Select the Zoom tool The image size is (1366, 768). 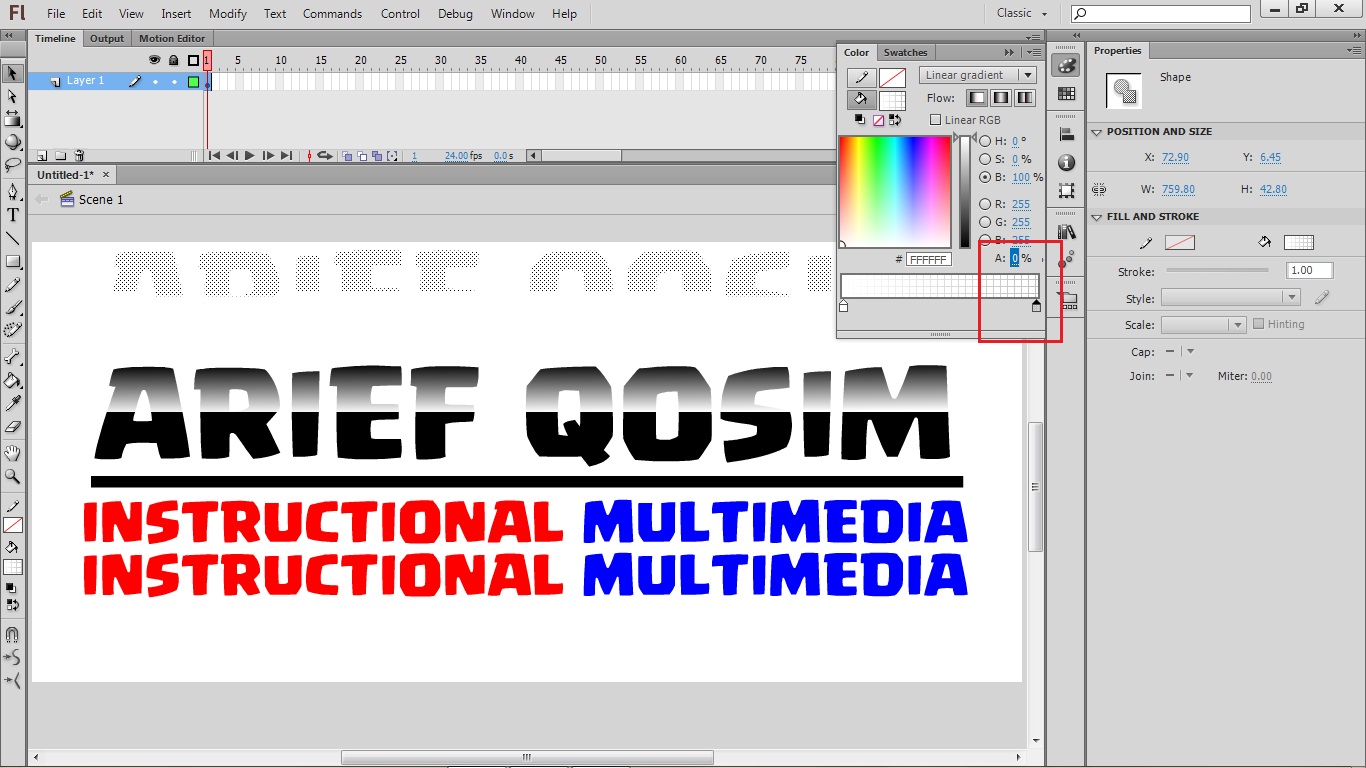pos(13,477)
